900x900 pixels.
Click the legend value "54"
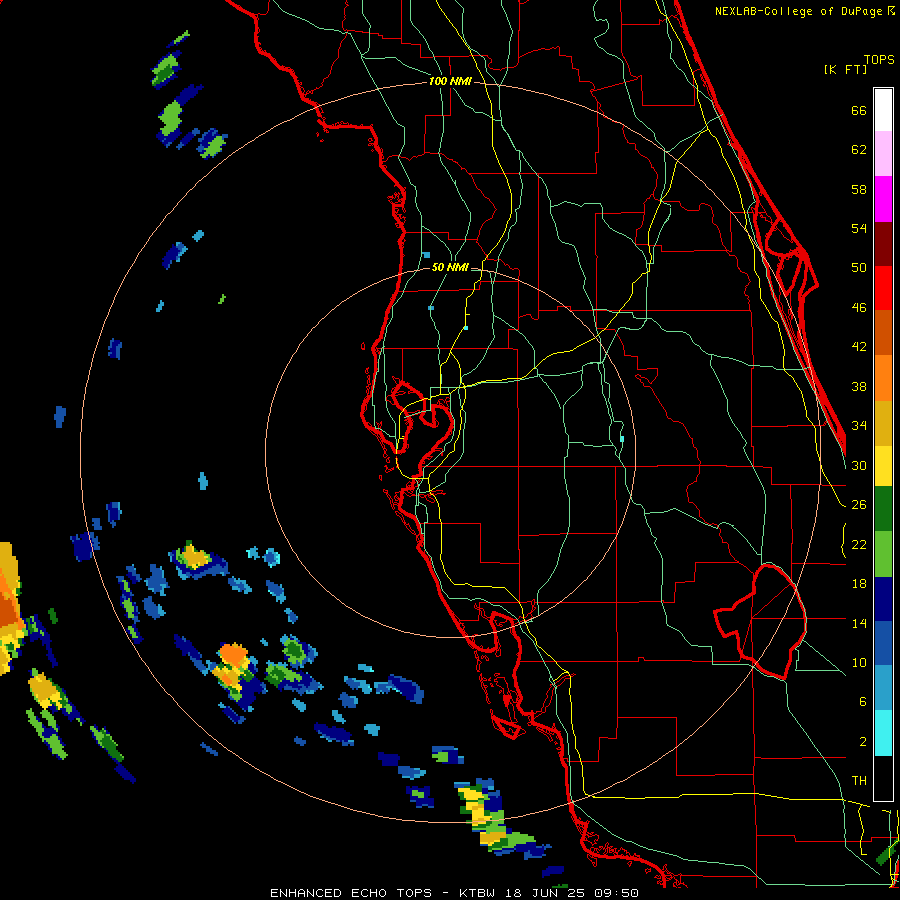point(859,228)
